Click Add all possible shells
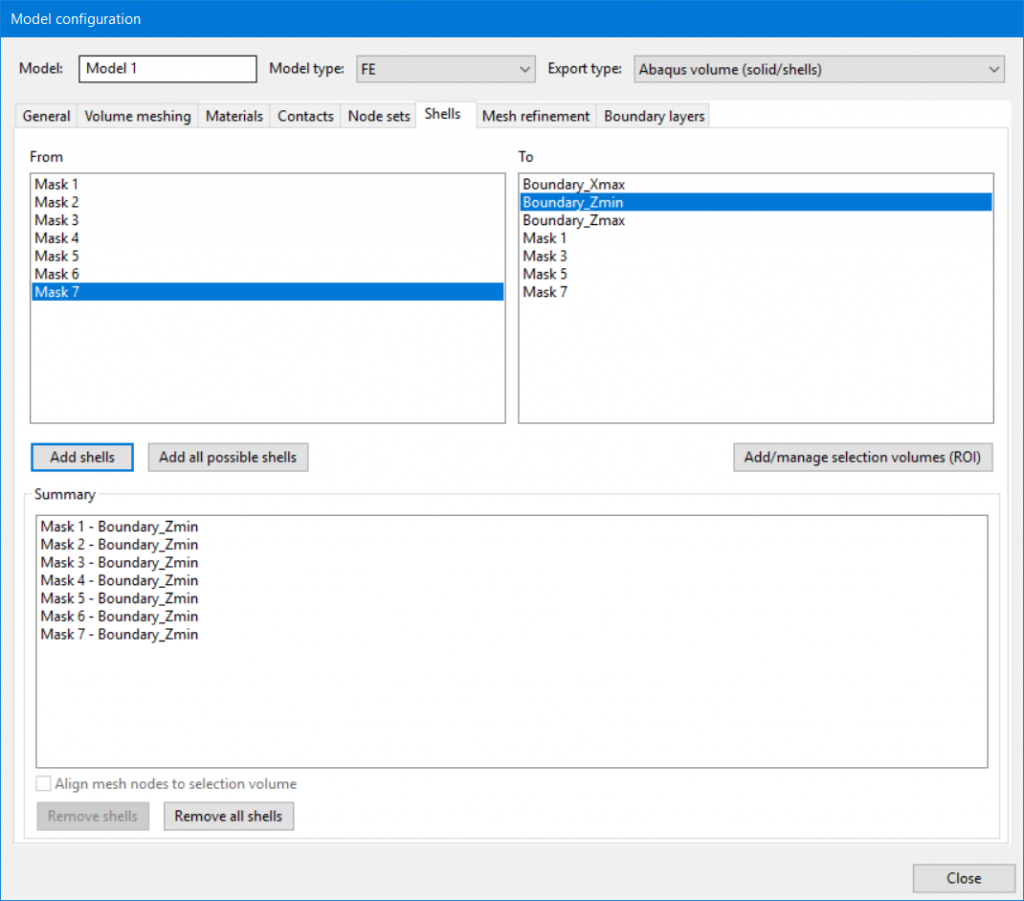The width and height of the screenshot is (1024, 901). click(x=228, y=457)
